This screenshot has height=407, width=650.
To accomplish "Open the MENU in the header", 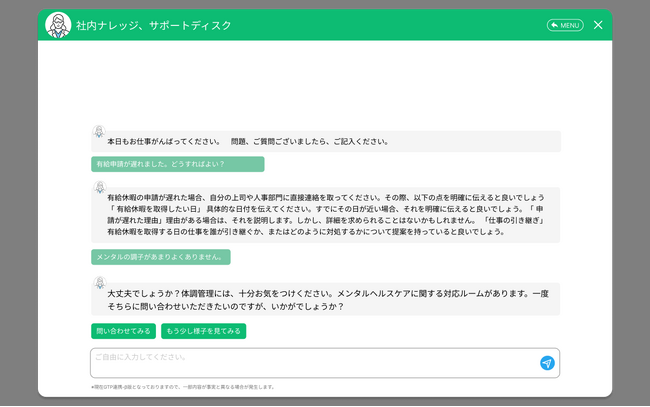I will [x=565, y=25].
